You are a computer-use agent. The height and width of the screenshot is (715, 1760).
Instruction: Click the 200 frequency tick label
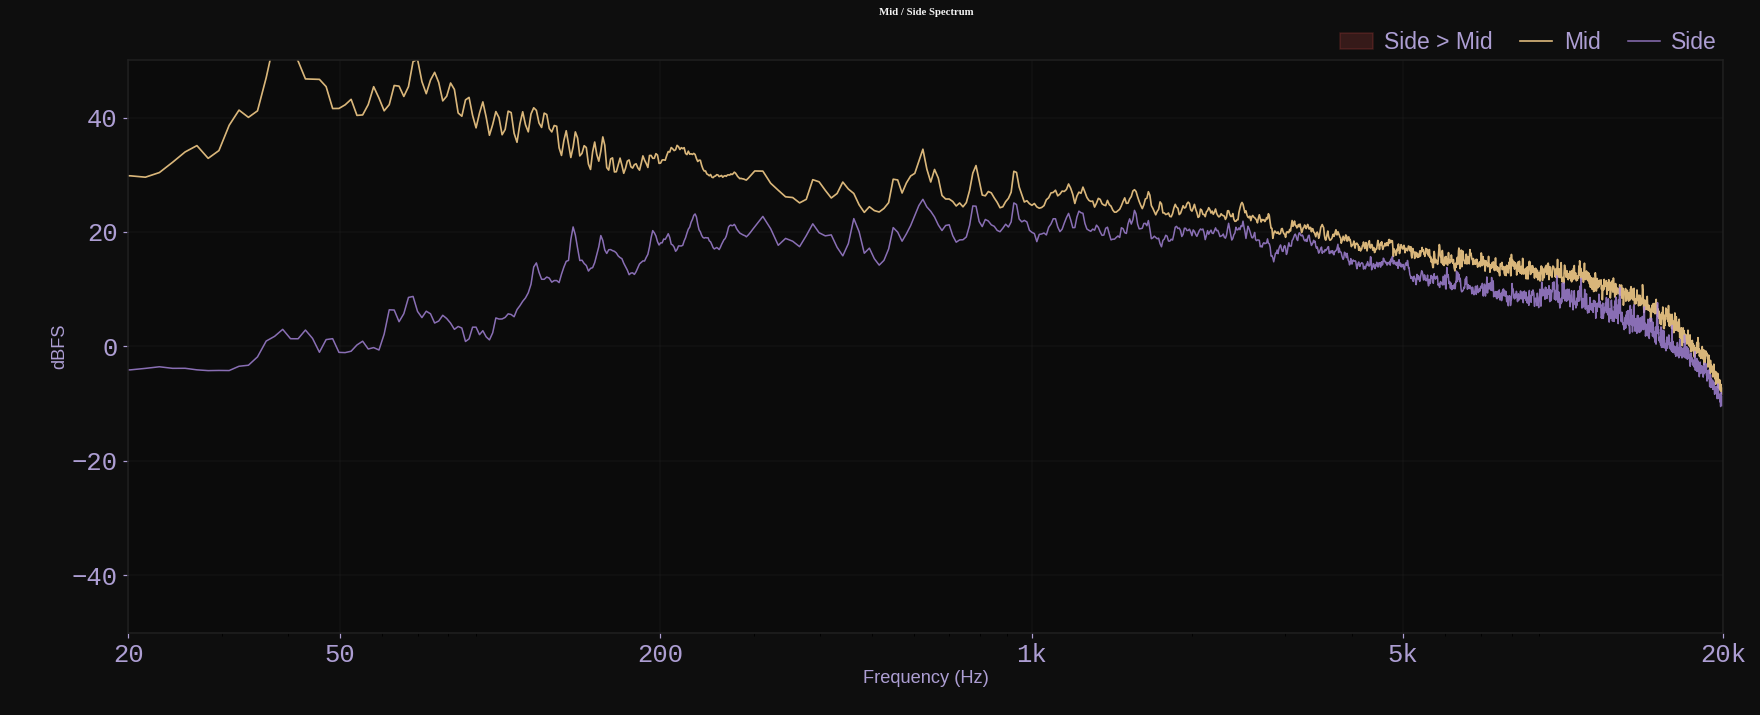click(x=660, y=654)
